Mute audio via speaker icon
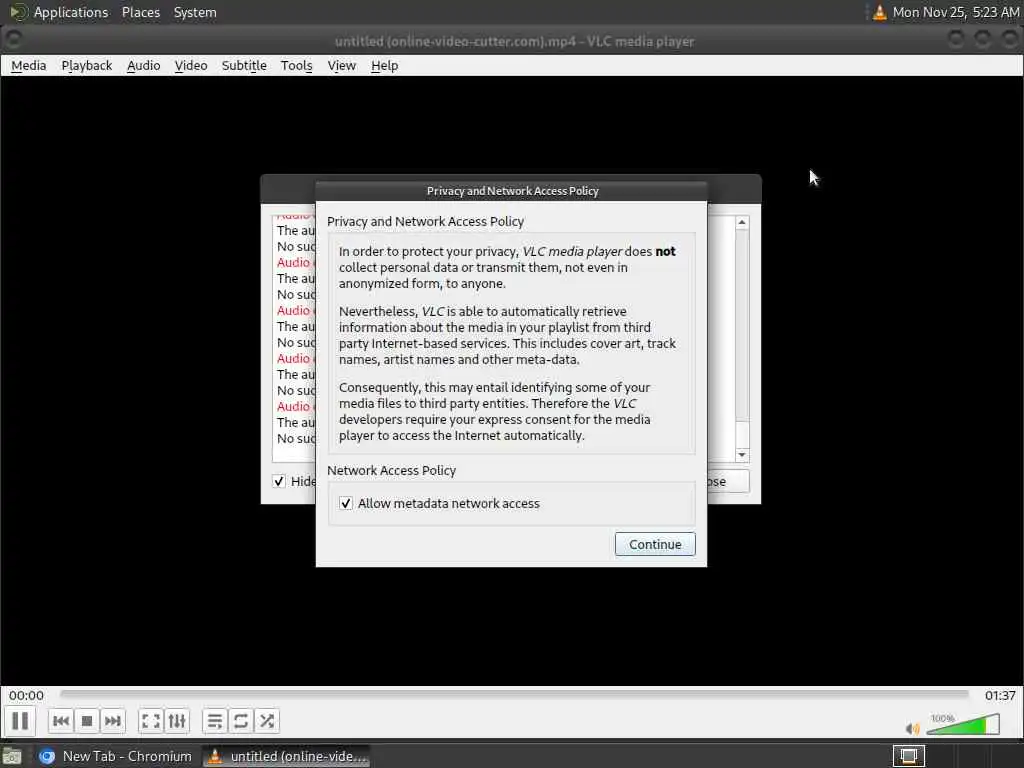 tap(912, 728)
